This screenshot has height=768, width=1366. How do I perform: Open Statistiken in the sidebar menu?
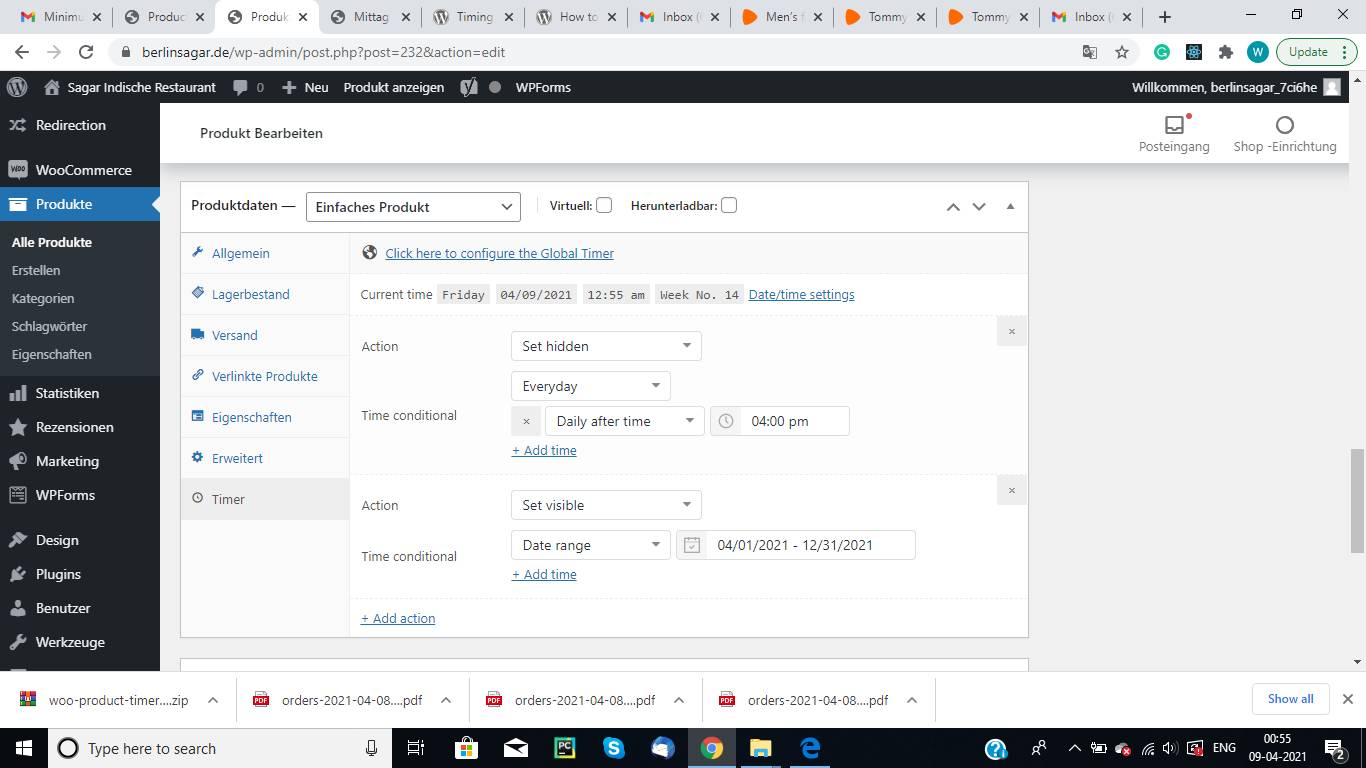coord(80,393)
